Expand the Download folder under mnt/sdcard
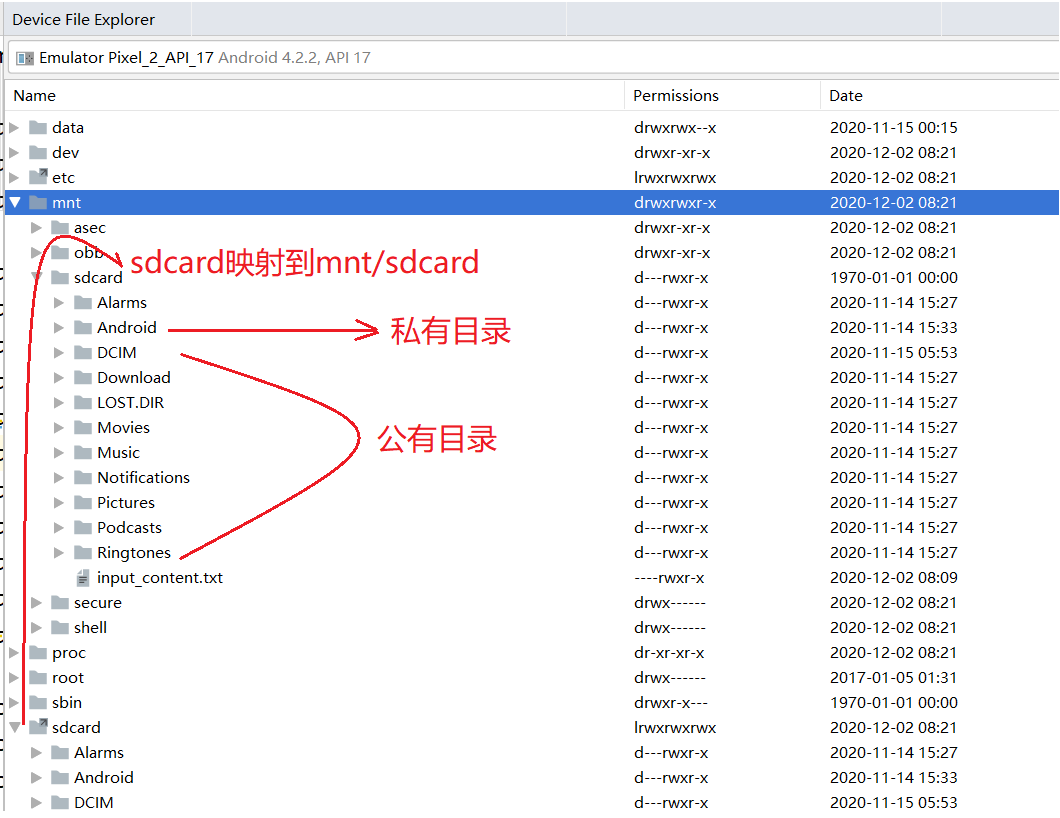 (x=59, y=378)
